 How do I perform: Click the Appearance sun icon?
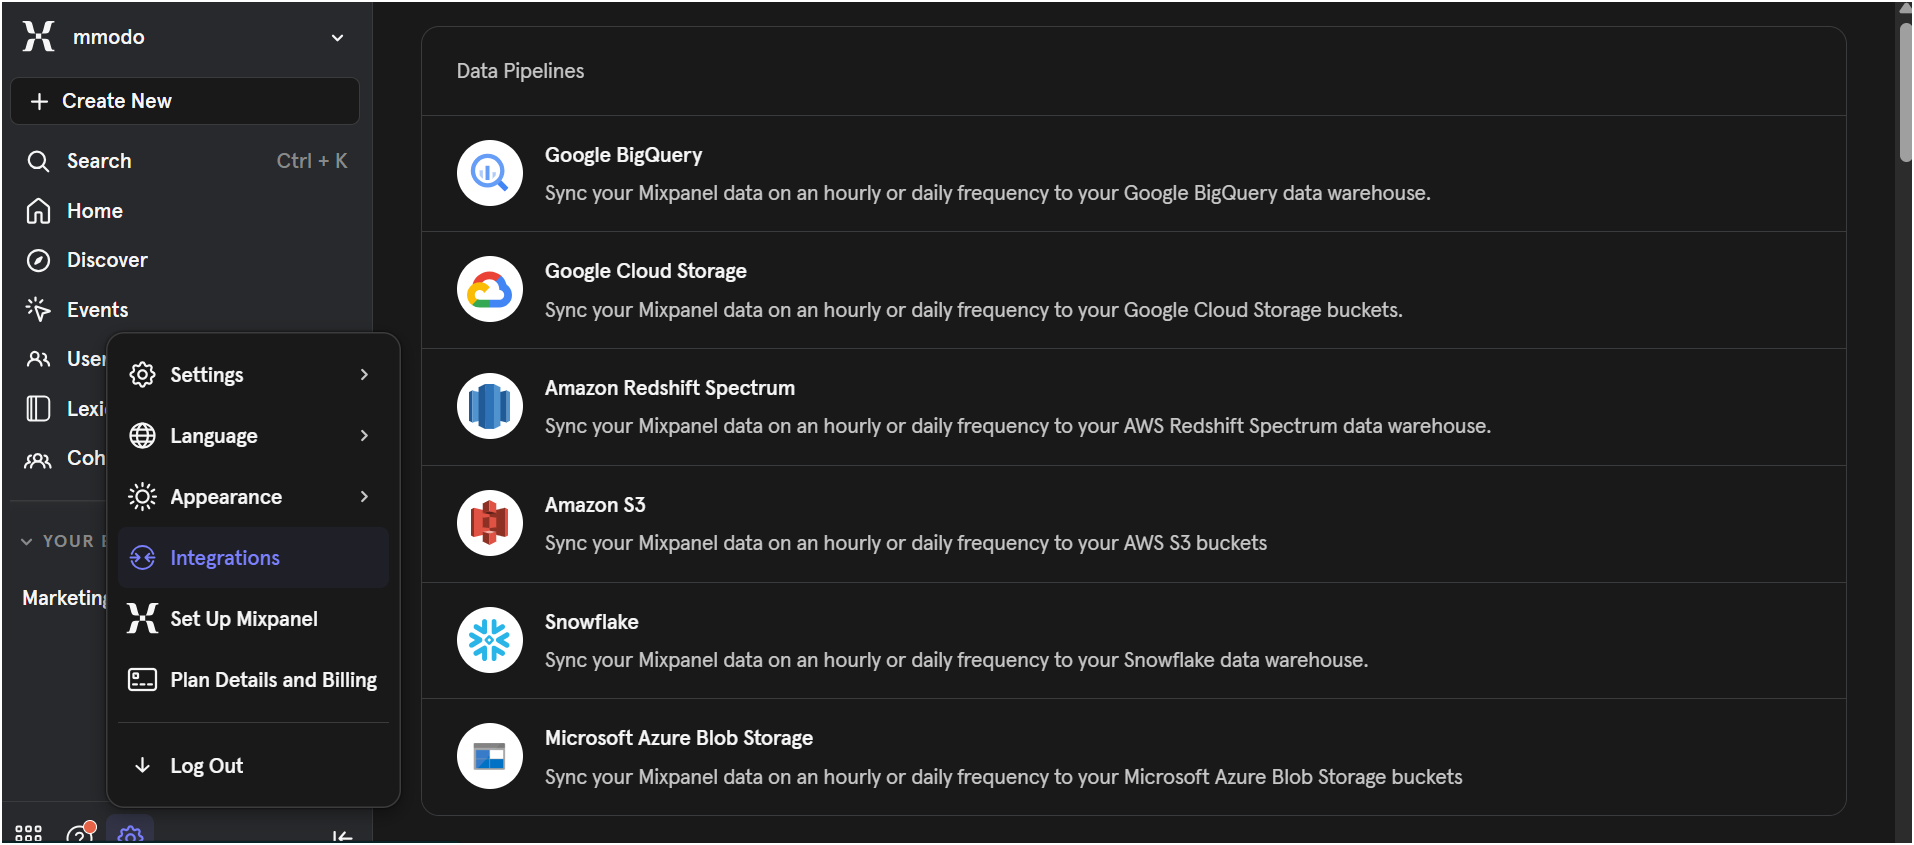(x=143, y=497)
